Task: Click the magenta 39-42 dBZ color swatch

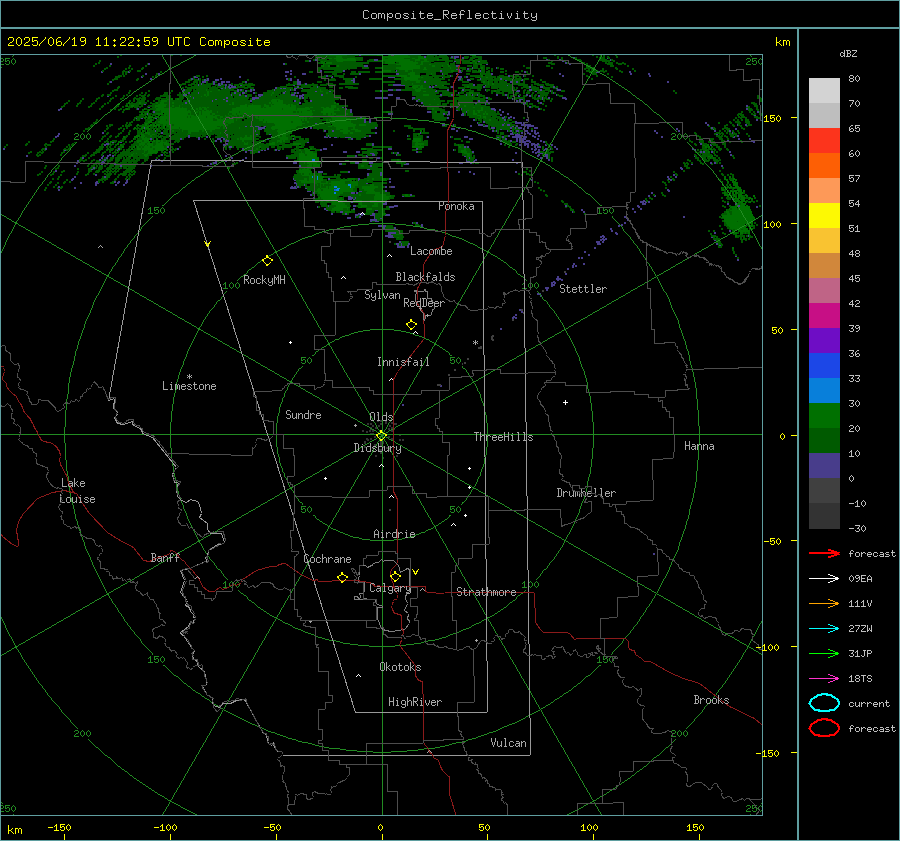Action: click(824, 315)
